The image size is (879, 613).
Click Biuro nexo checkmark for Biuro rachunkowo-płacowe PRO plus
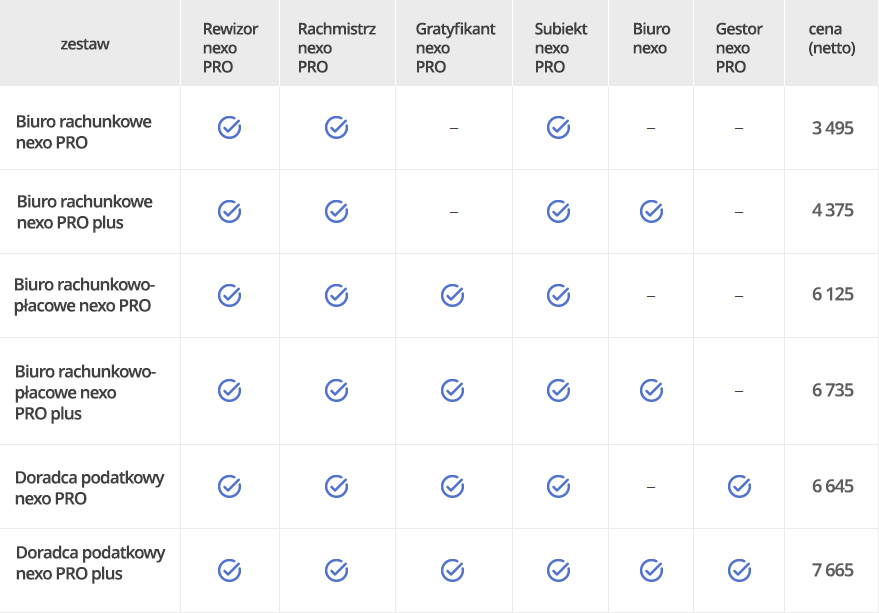tap(651, 390)
